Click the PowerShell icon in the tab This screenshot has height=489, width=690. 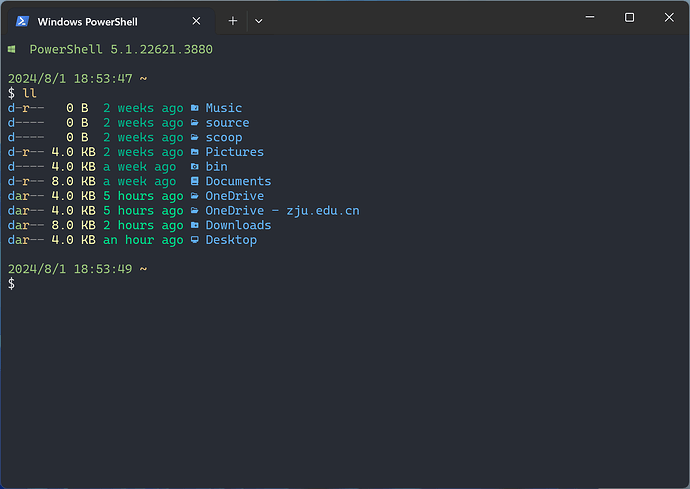(x=22, y=21)
